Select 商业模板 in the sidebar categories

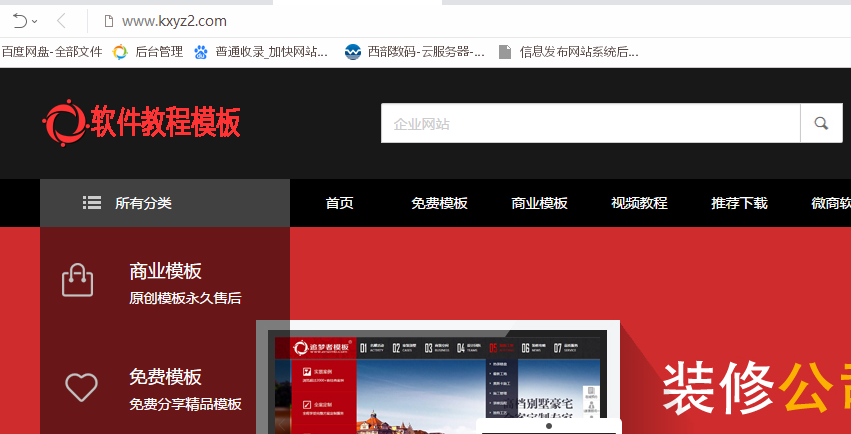166,271
